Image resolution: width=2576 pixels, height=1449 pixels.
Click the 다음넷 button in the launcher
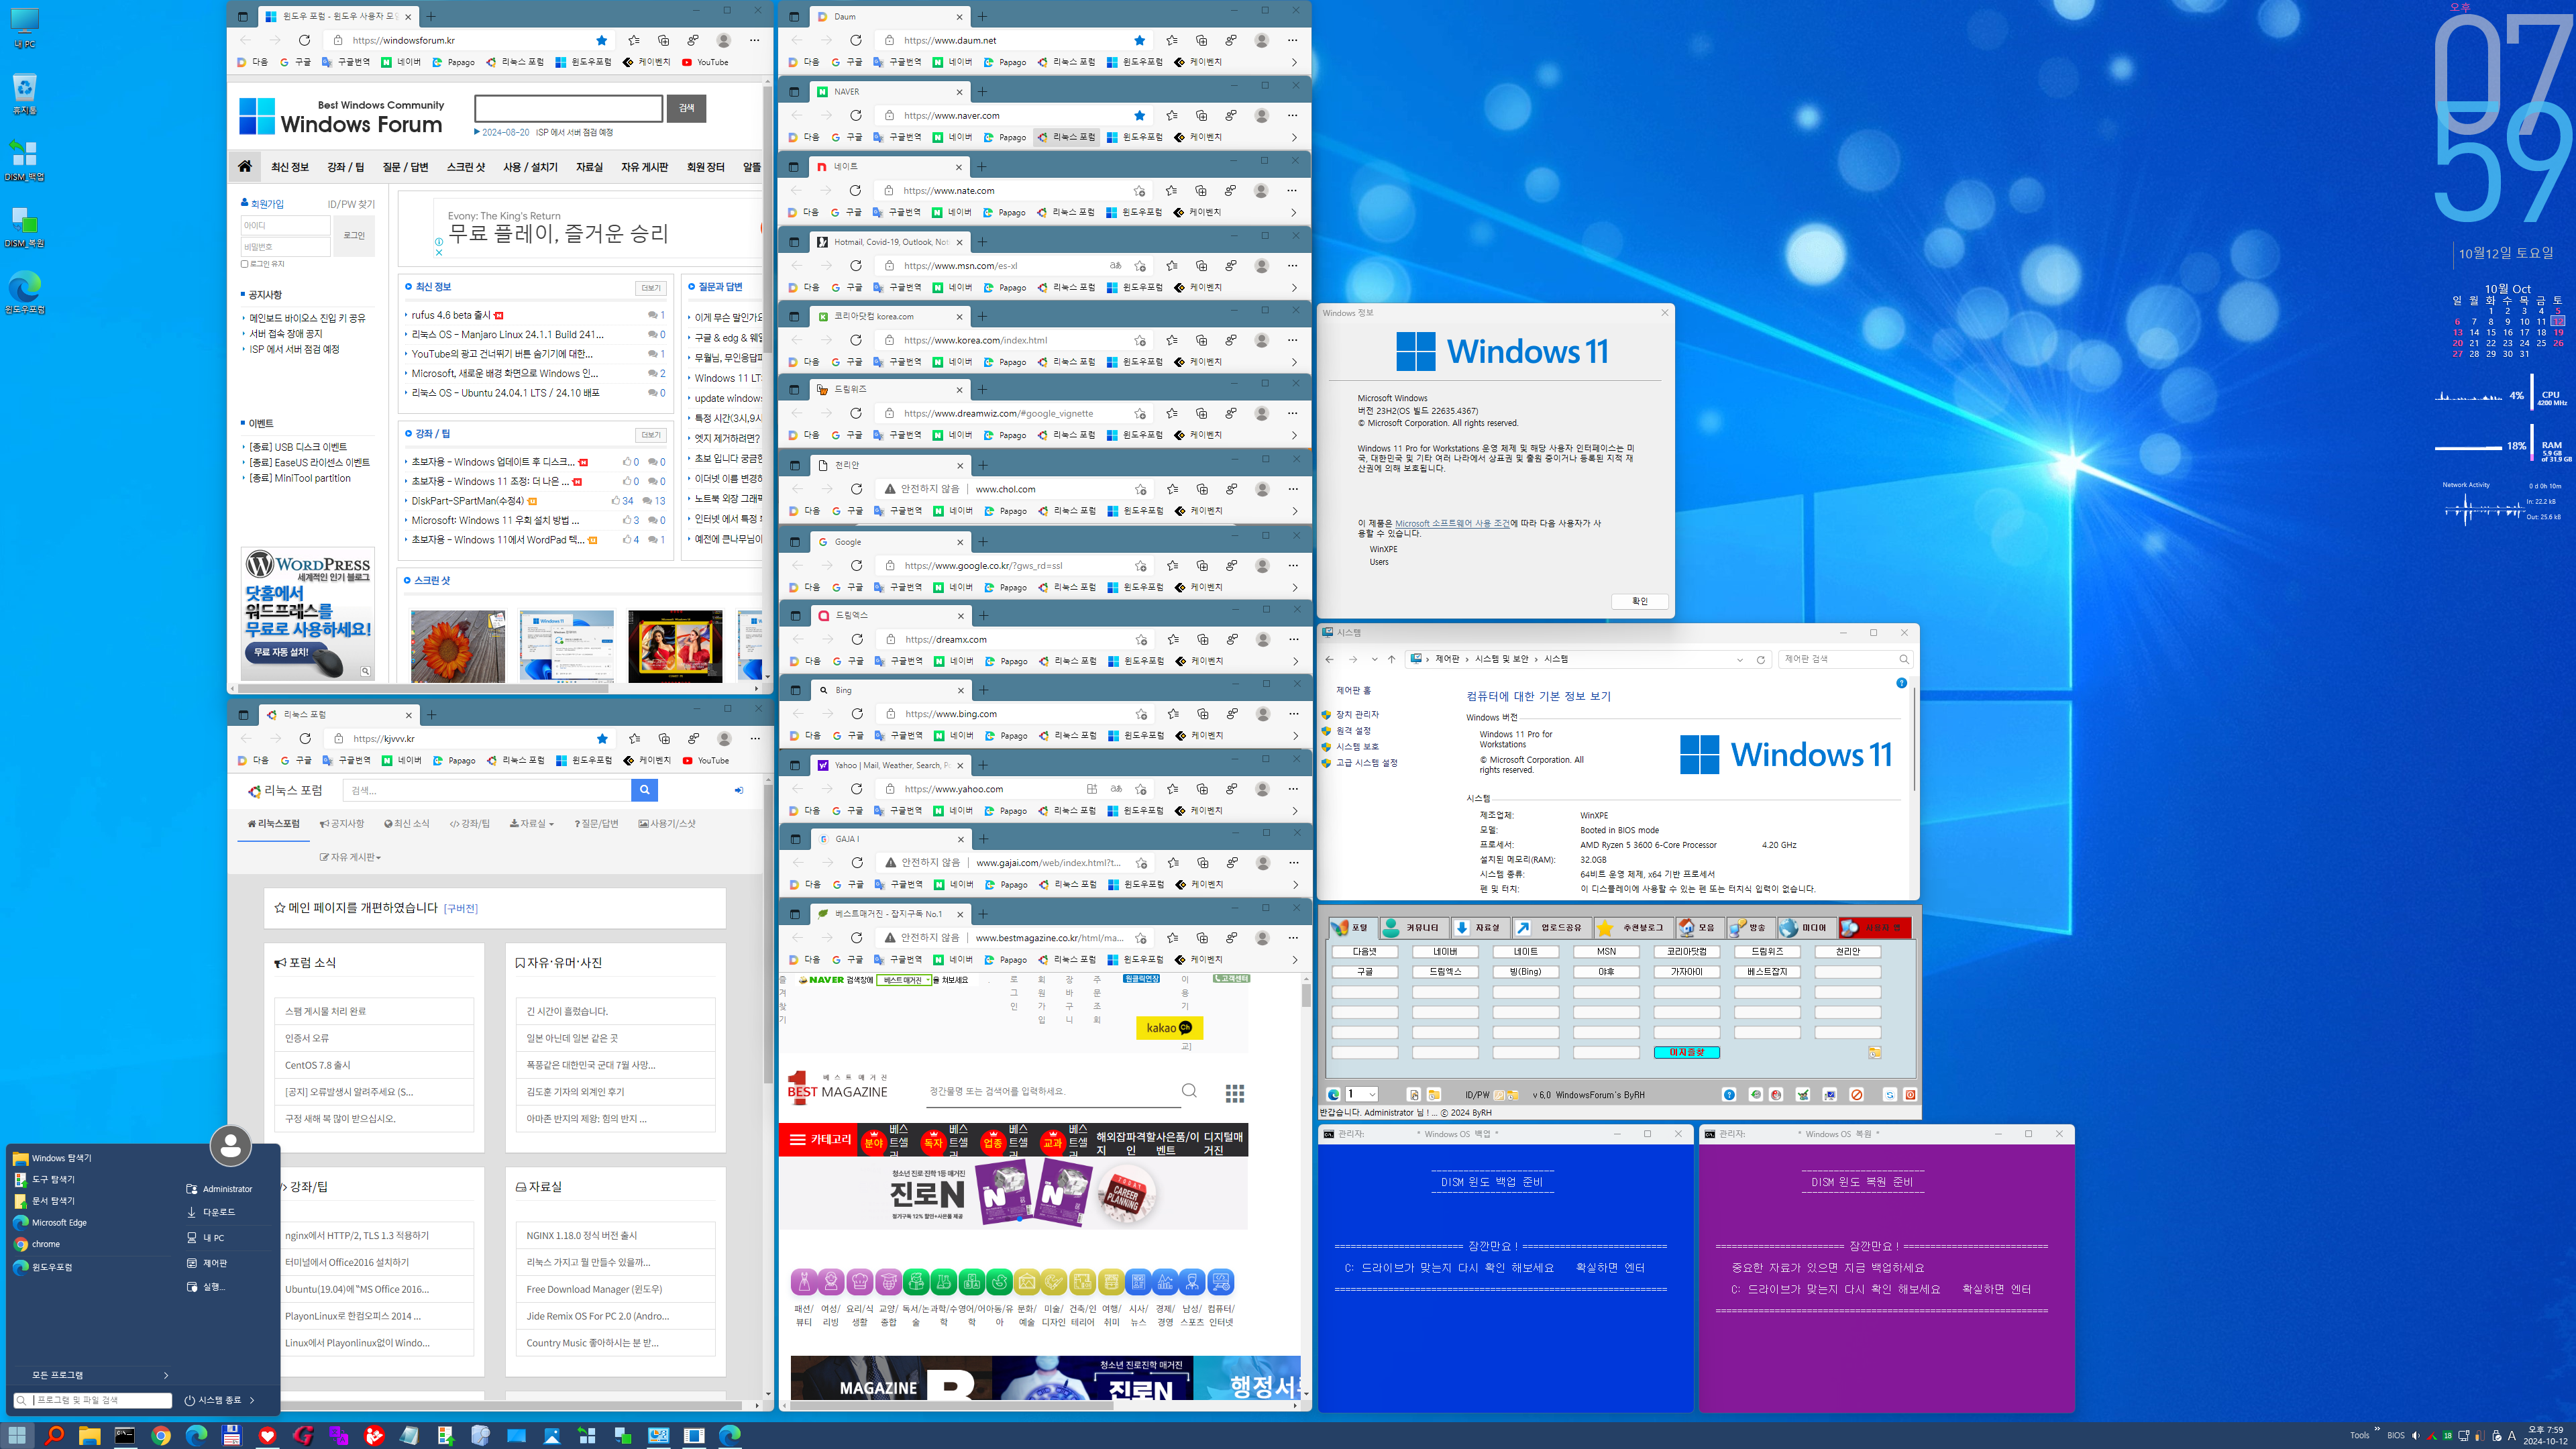[1365, 952]
